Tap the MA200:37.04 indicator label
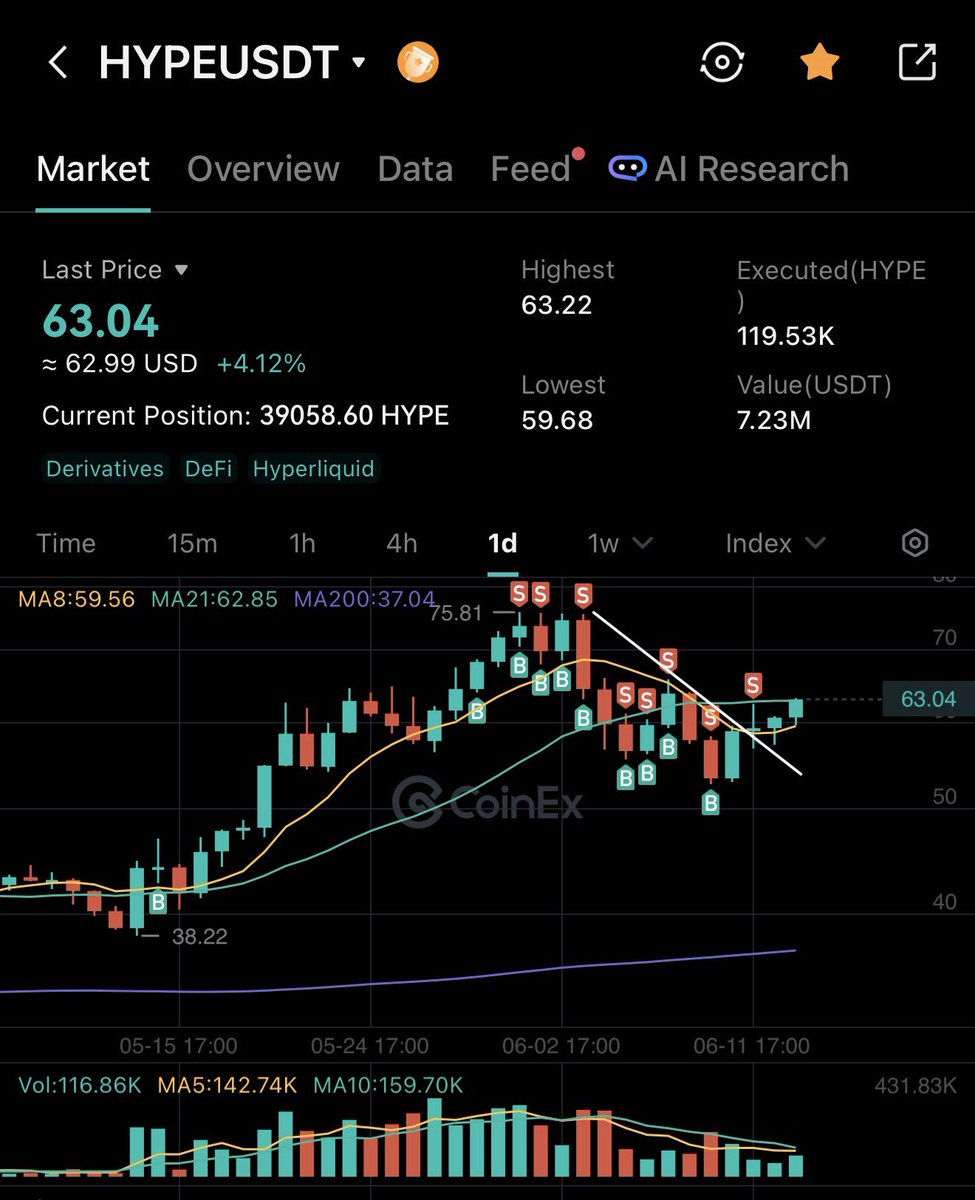 [x=364, y=600]
